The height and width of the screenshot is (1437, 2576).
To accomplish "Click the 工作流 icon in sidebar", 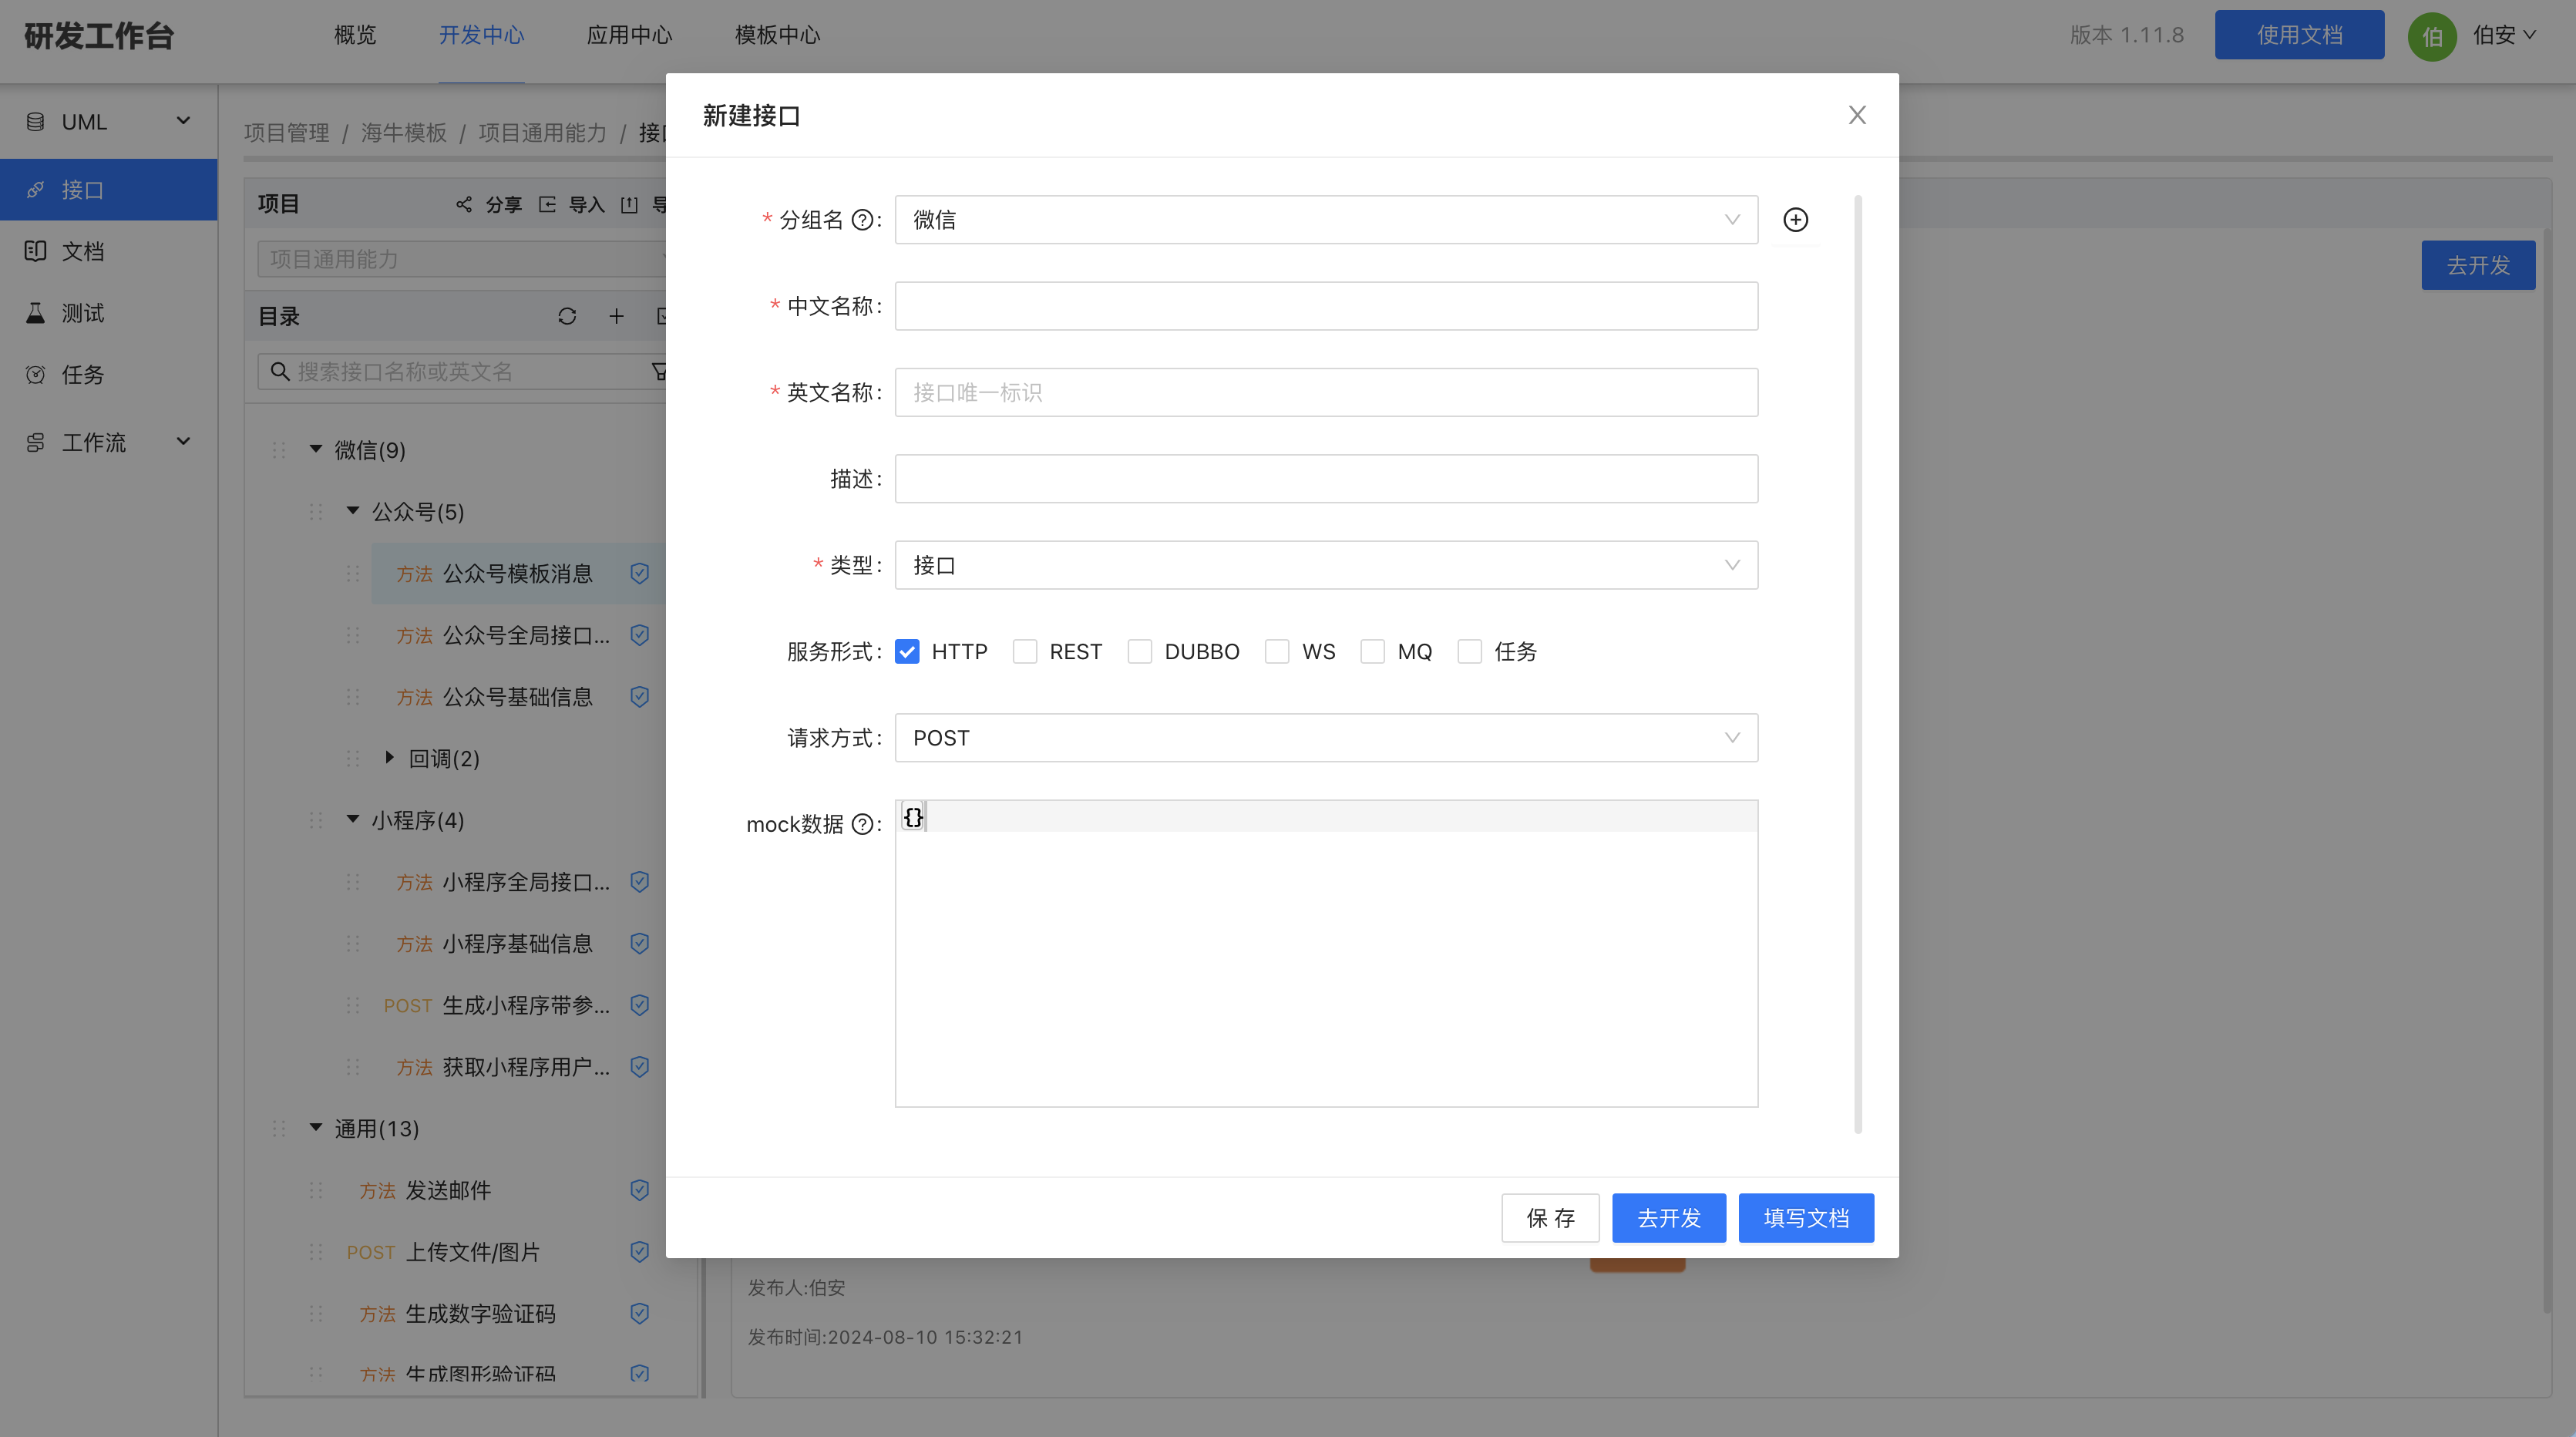I will (x=35, y=442).
